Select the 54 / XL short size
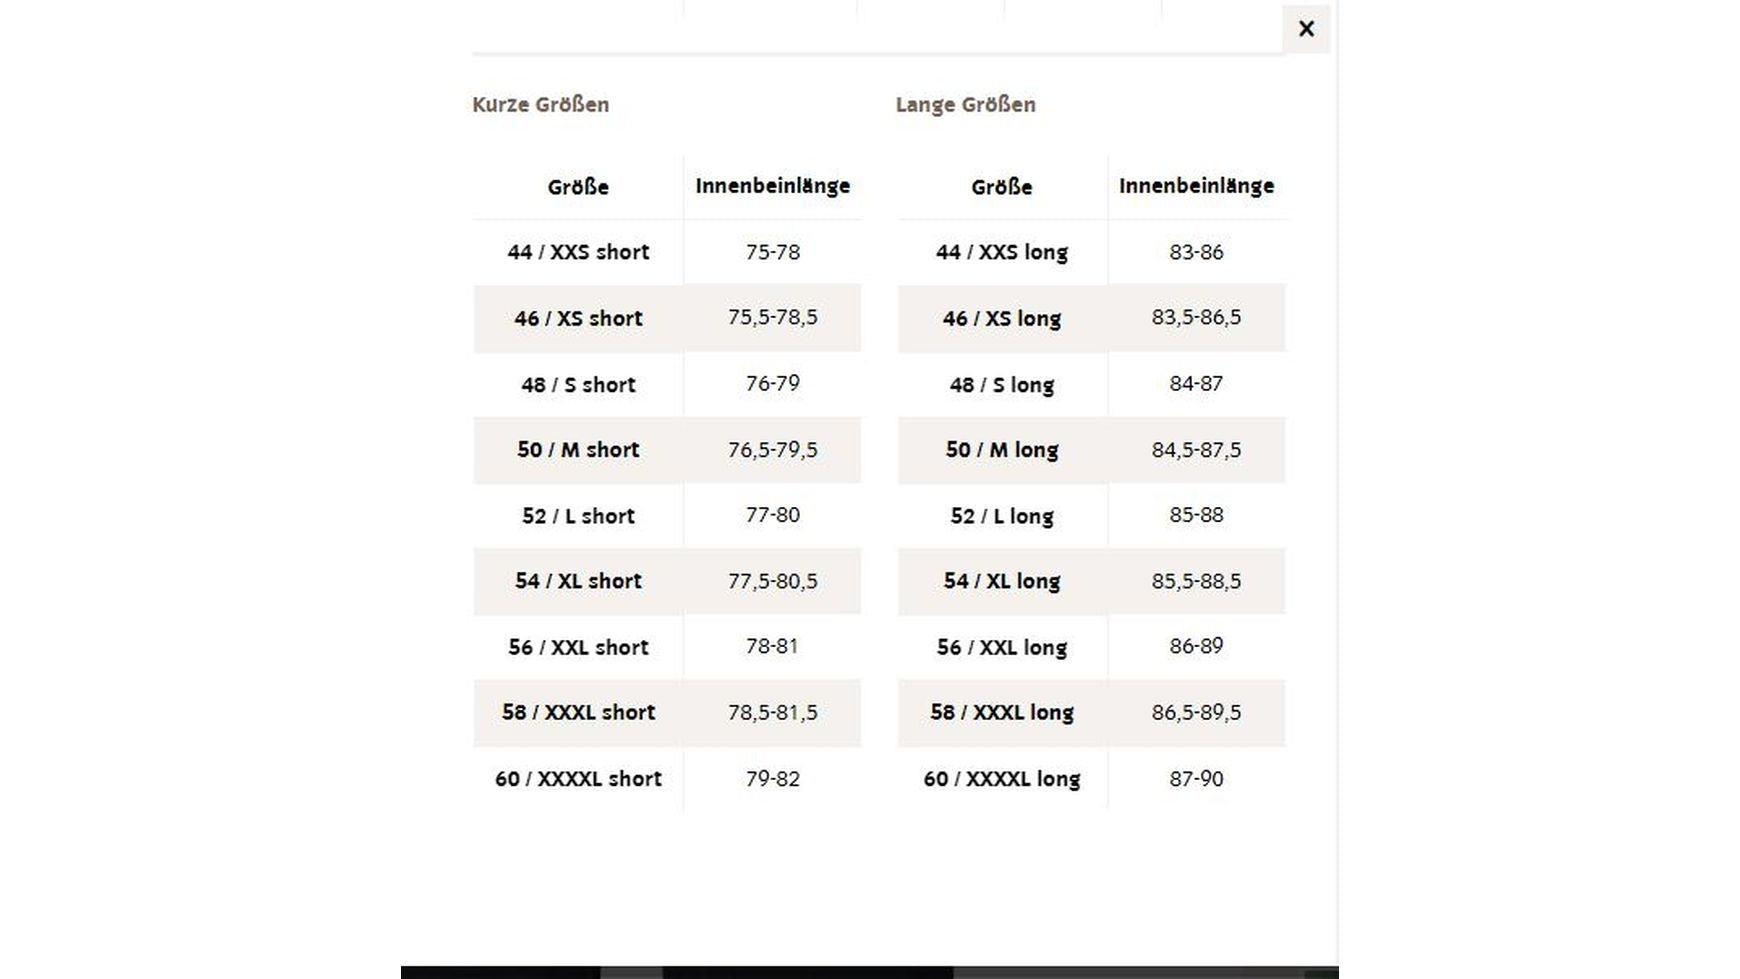This screenshot has width=1740, height=979. pyautogui.click(x=578, y=581)
